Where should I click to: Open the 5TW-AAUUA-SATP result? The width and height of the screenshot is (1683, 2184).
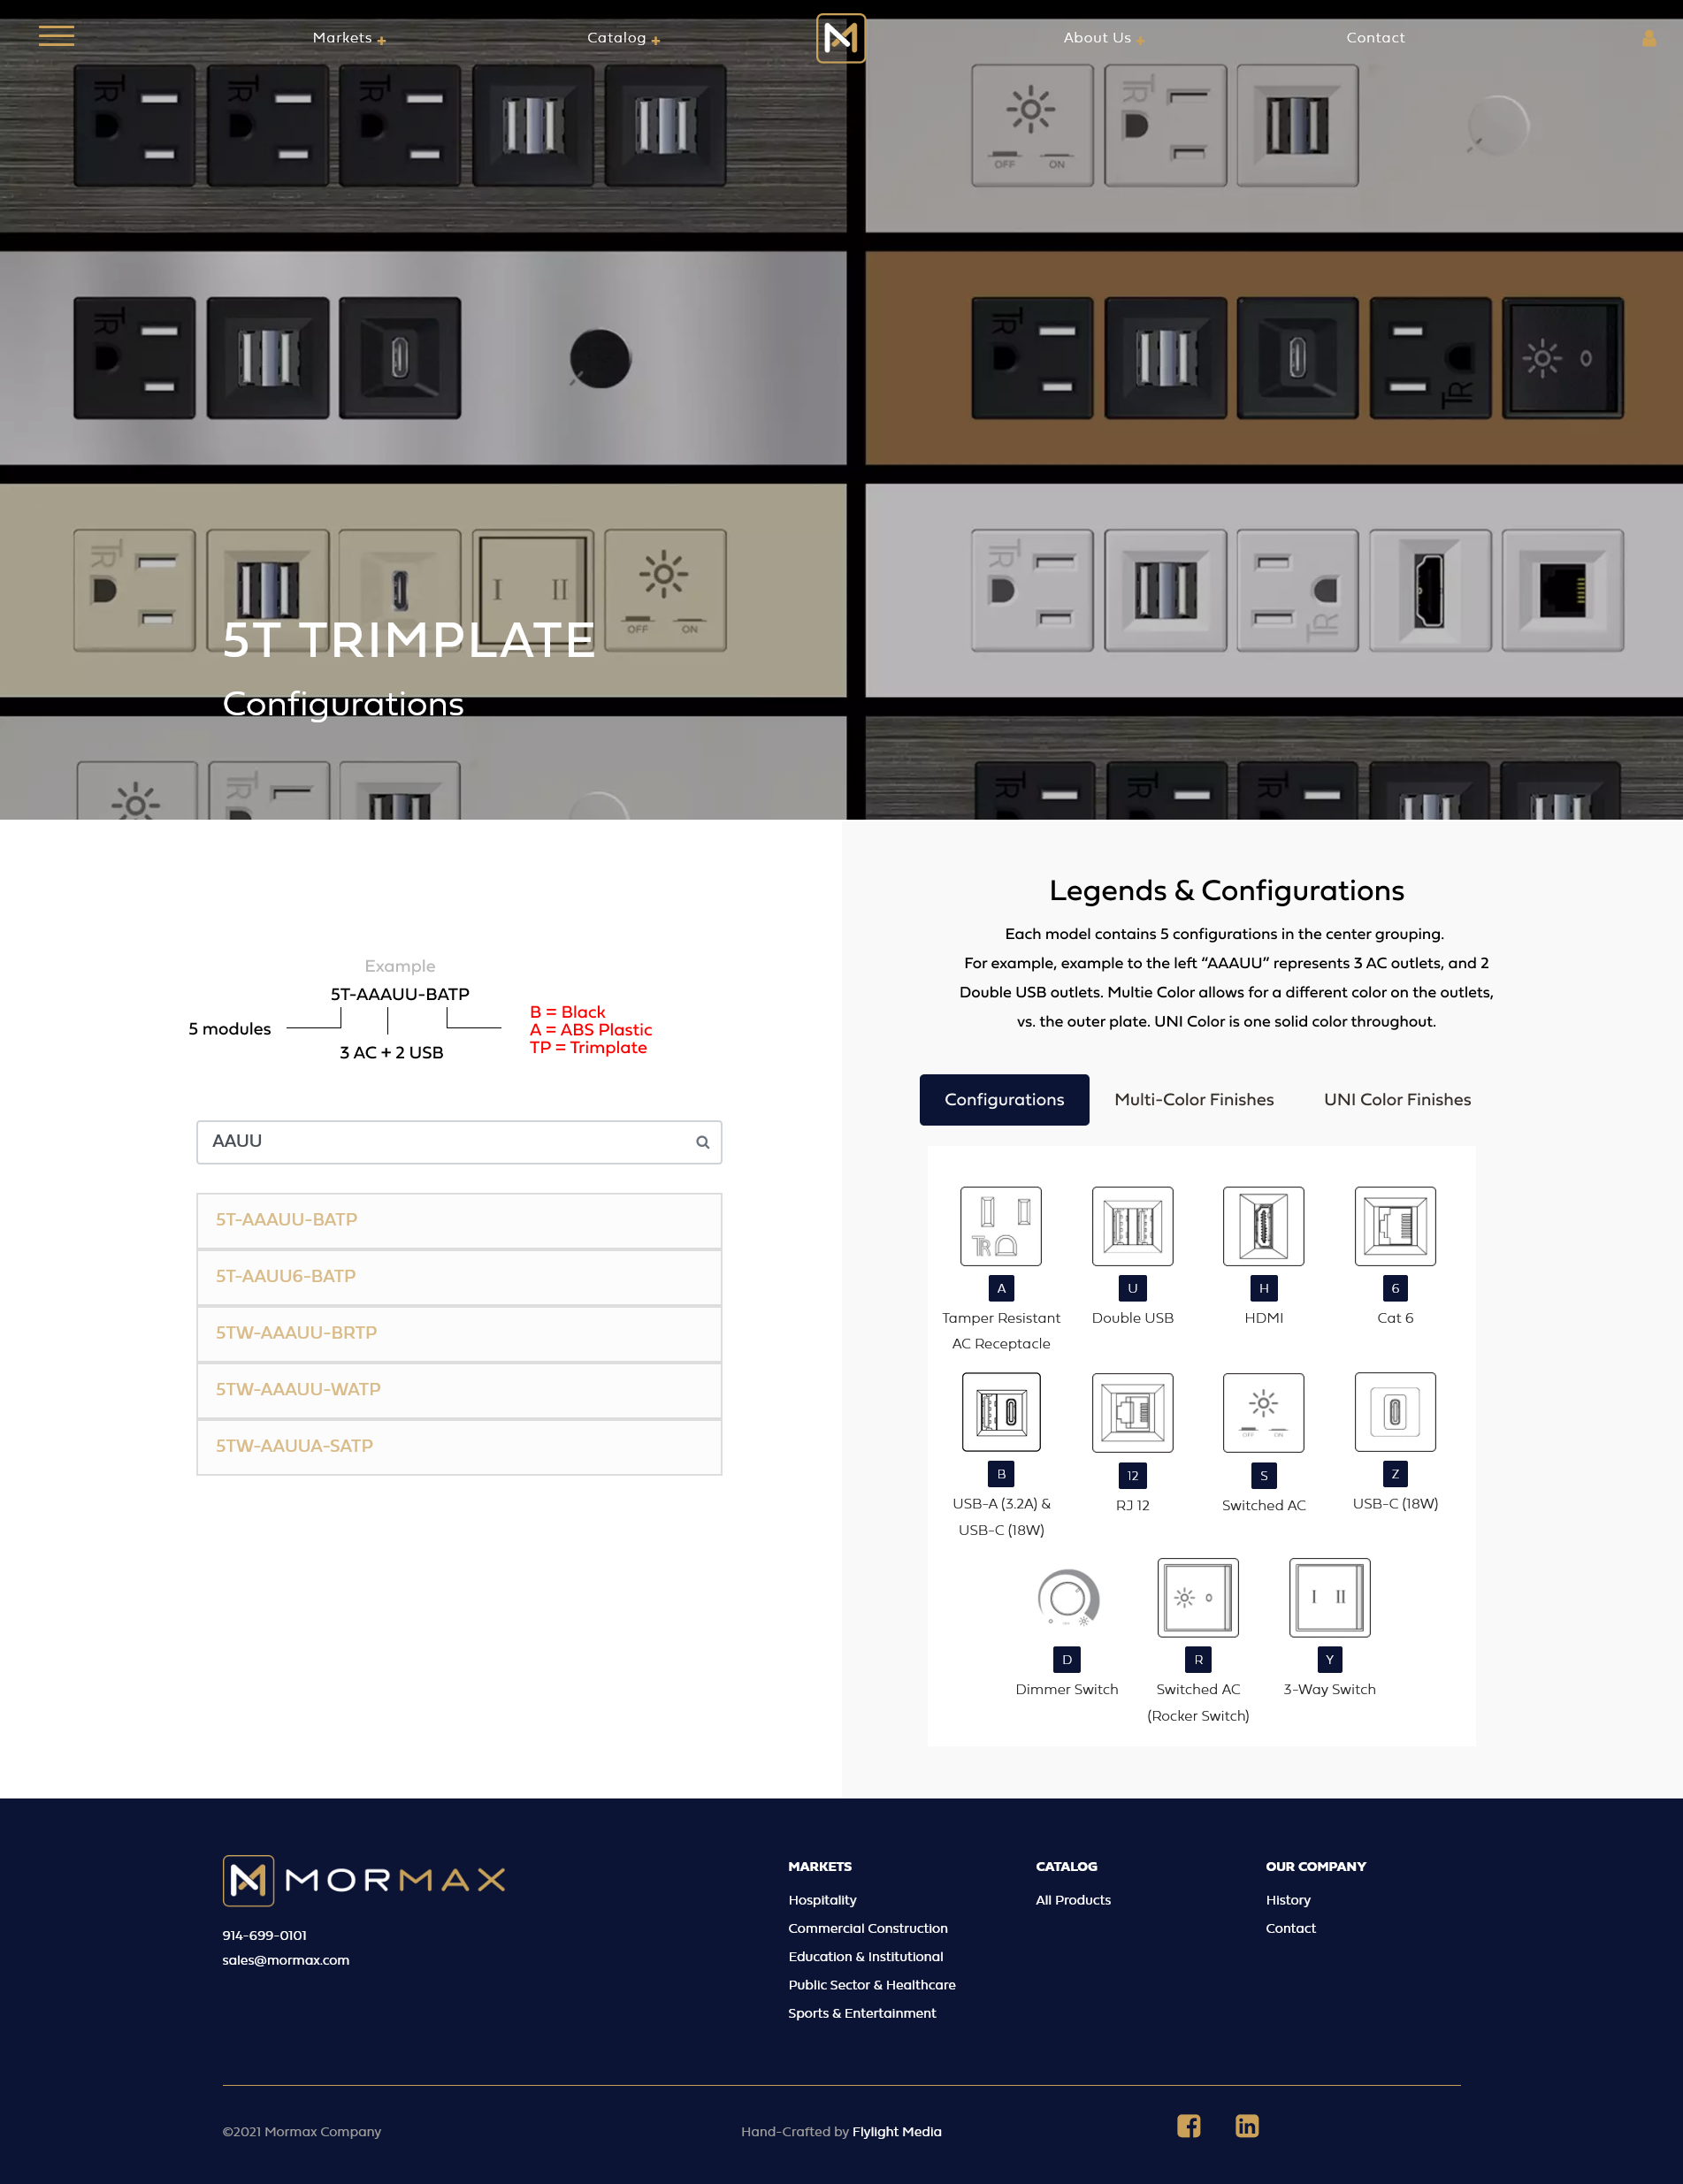[x=459, y=1446]
